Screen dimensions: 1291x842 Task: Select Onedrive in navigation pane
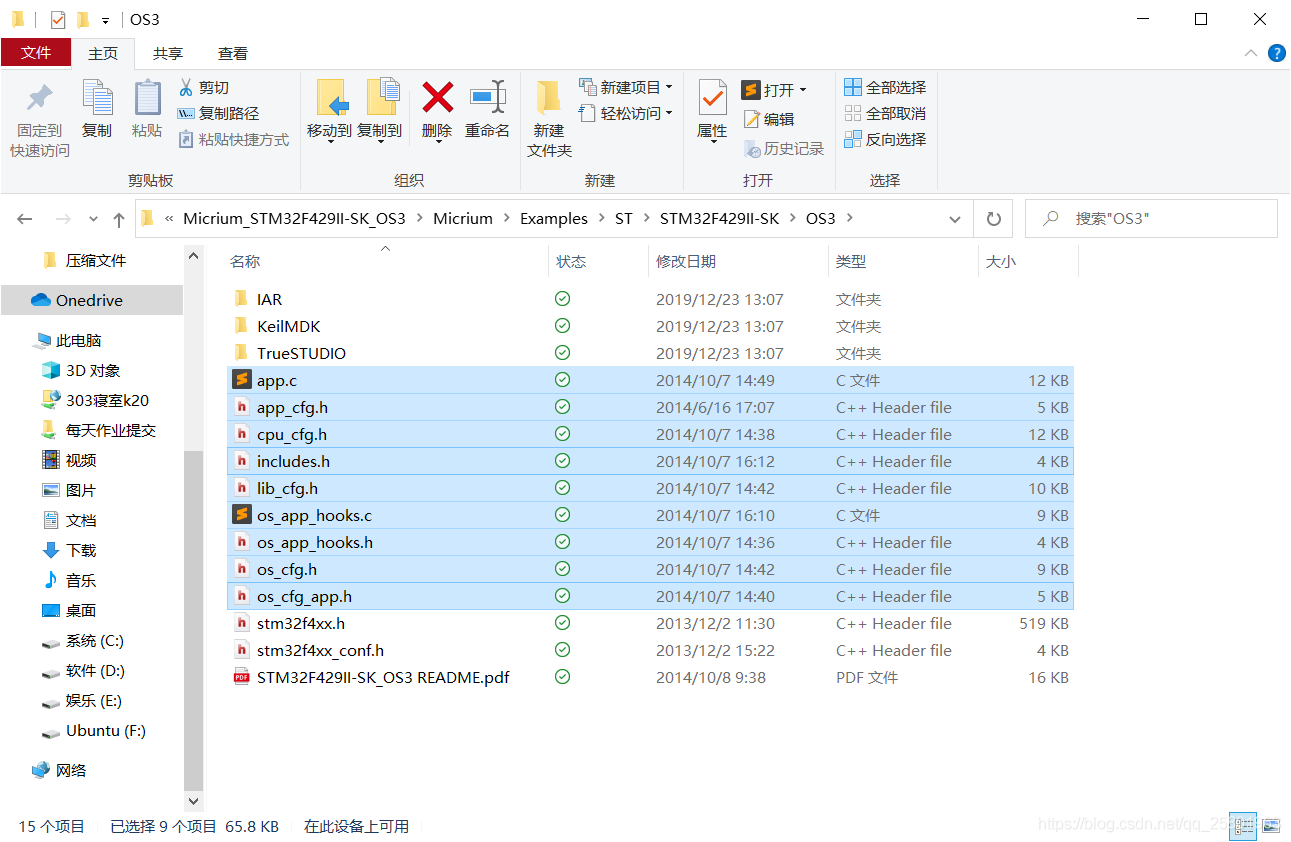[92, 300]
